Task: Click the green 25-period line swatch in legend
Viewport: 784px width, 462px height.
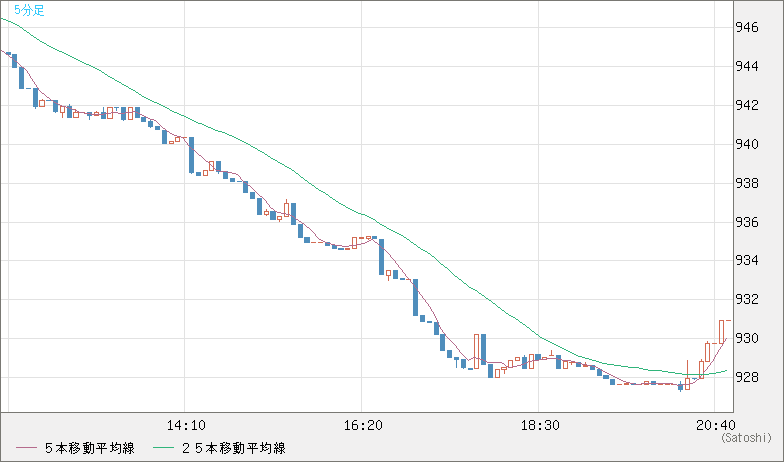Action: point(163,448)
